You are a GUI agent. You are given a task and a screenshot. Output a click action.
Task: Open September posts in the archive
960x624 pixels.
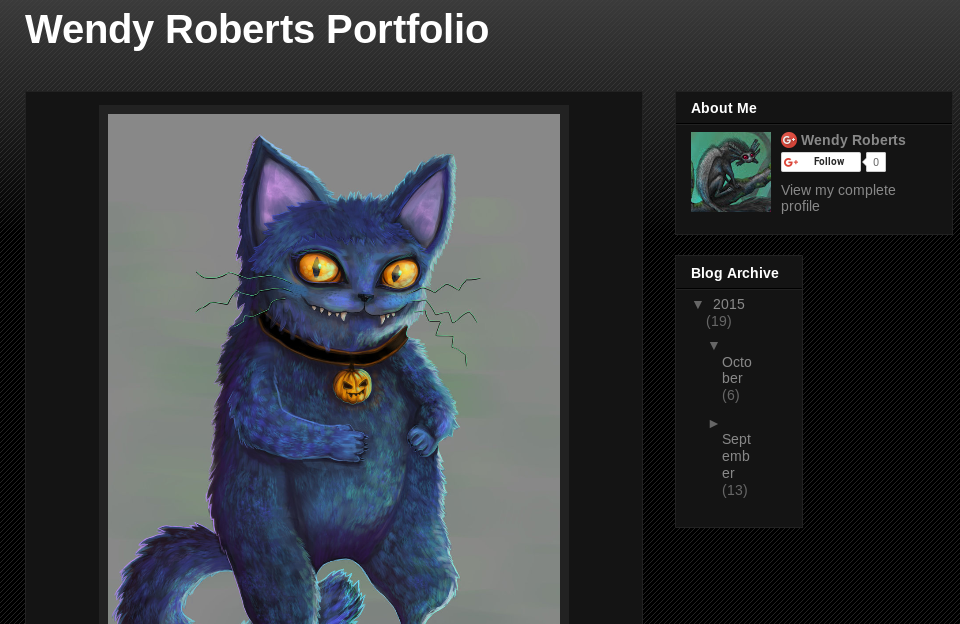pyautogui.click(x=736, y=456)
